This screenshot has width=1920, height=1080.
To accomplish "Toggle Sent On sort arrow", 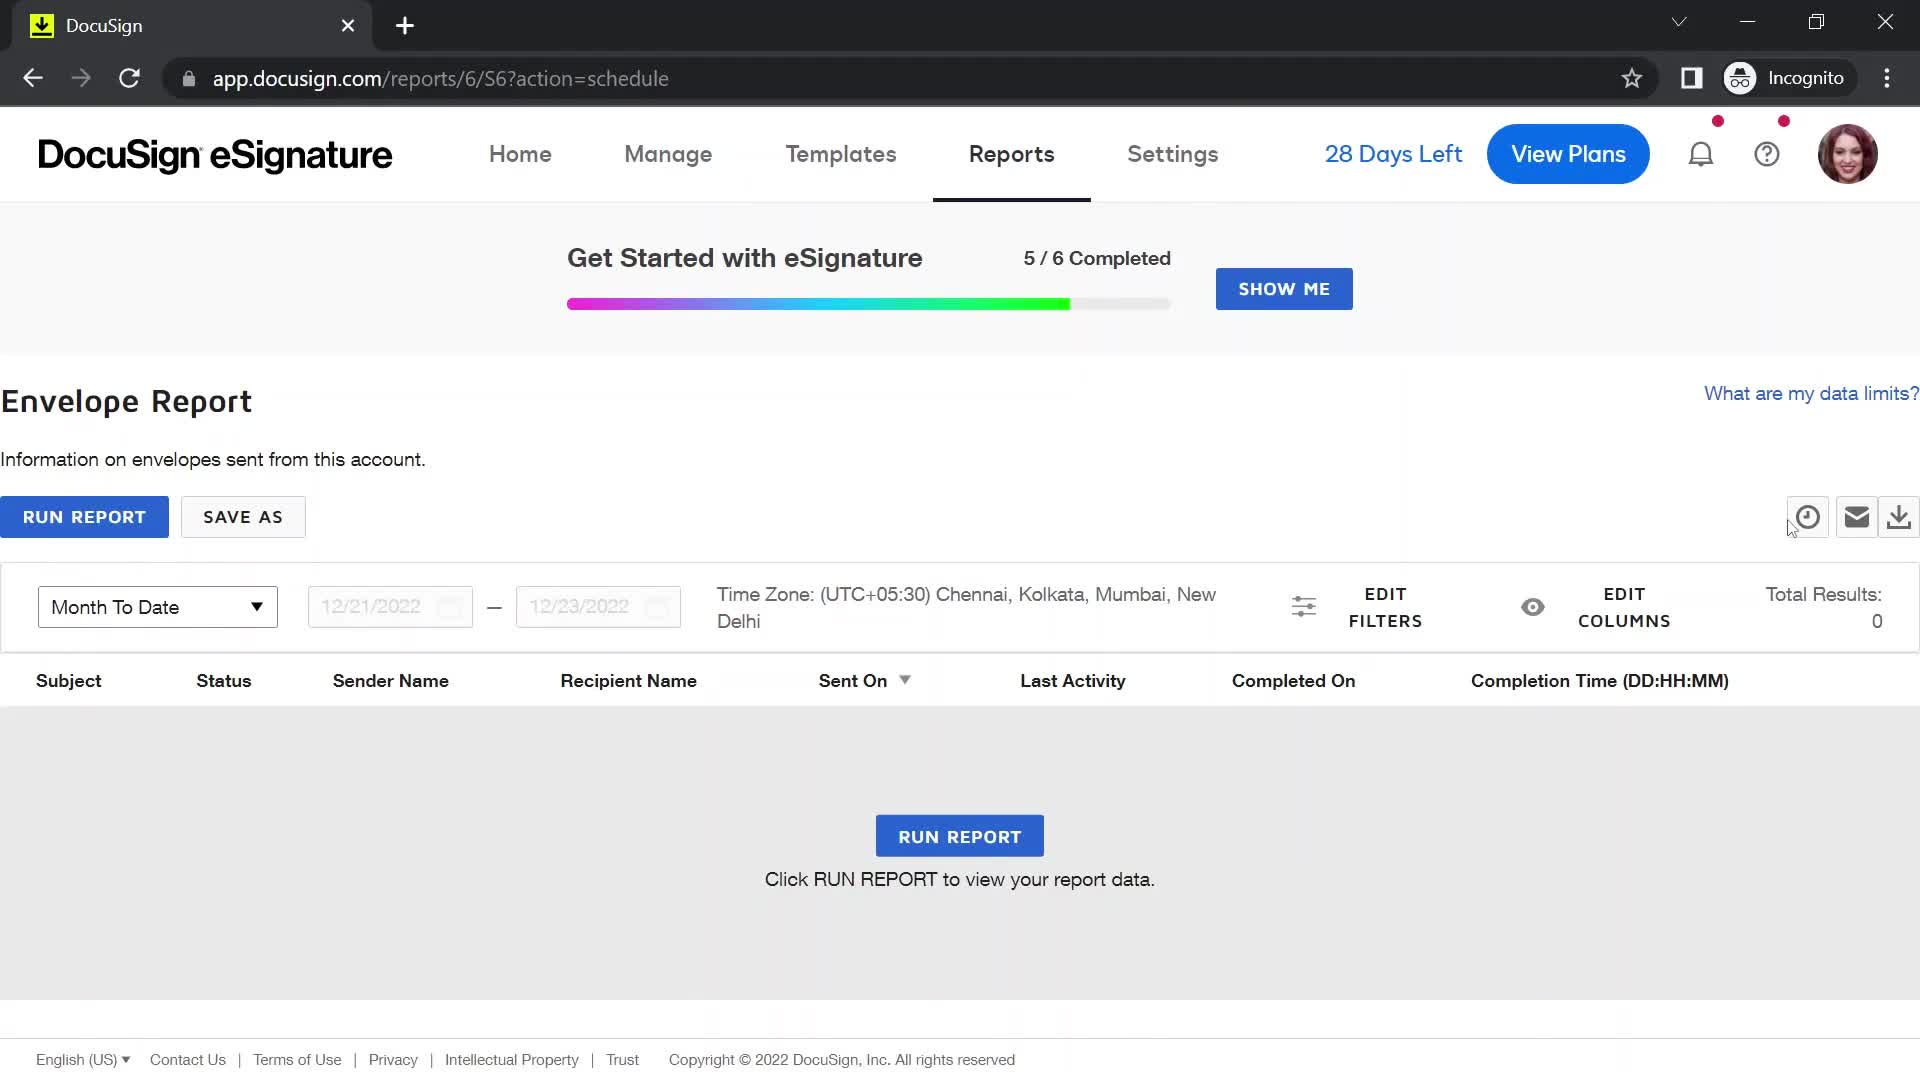I will tap(905, 680).
